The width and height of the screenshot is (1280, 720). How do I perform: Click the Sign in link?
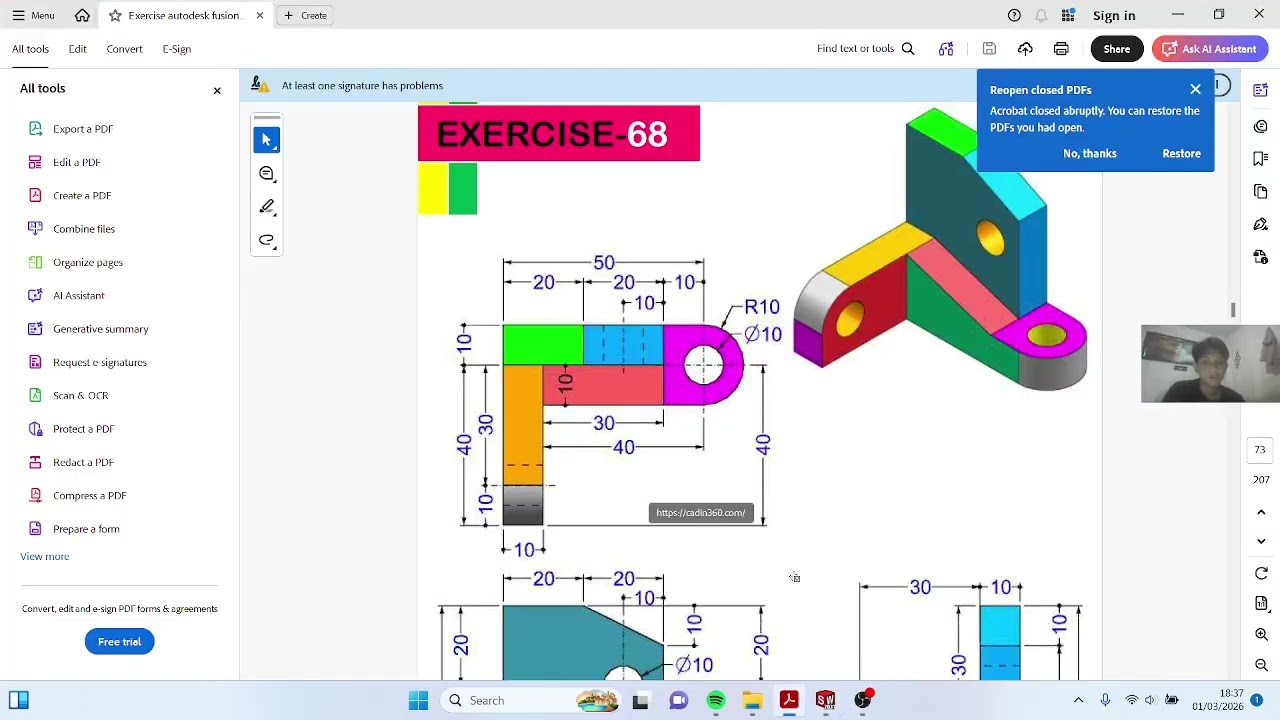1114,15
